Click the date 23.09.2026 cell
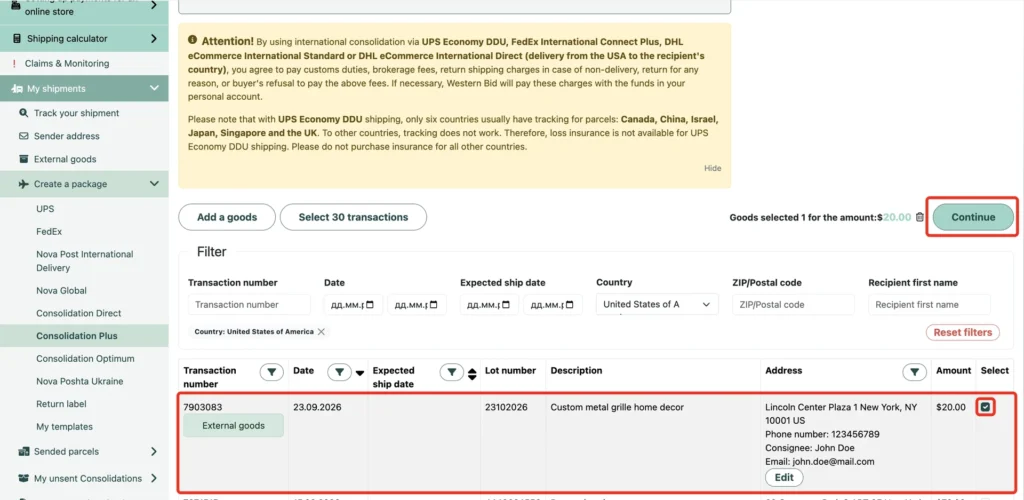Image resolution: width=1024 pixels, height=500 pixels. click(317, 407)
